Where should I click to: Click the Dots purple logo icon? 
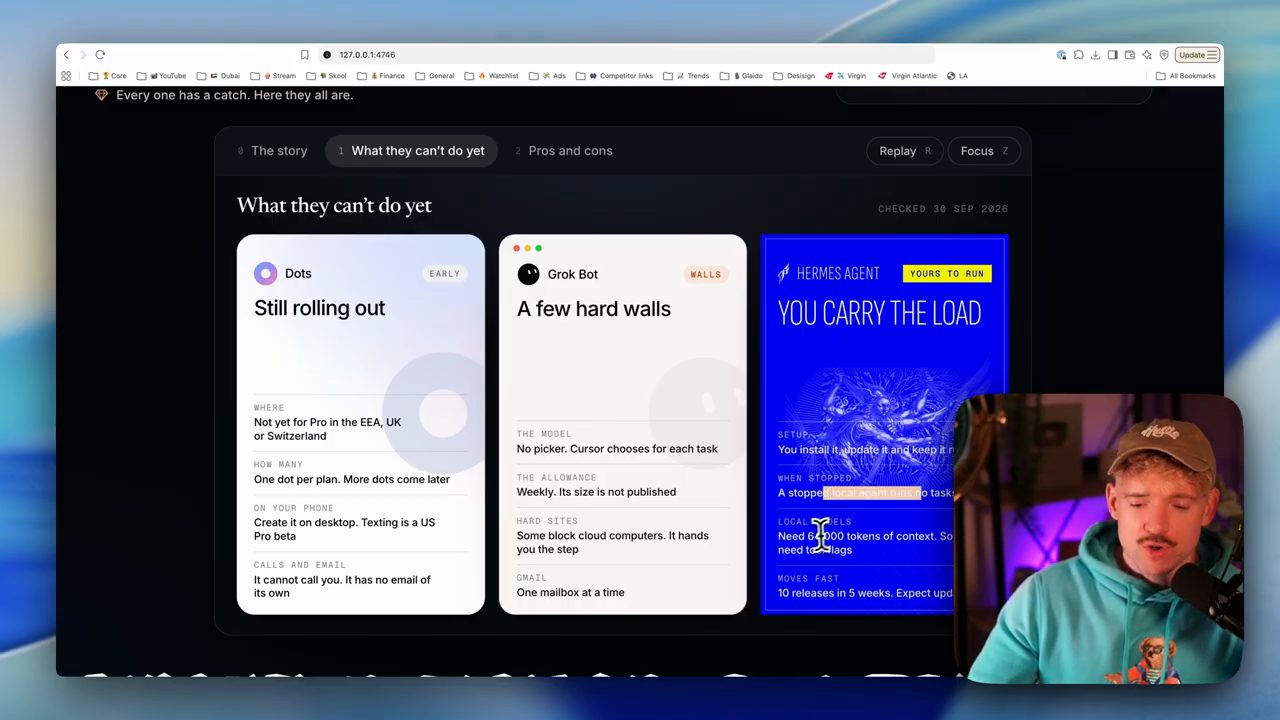[265, 273]
